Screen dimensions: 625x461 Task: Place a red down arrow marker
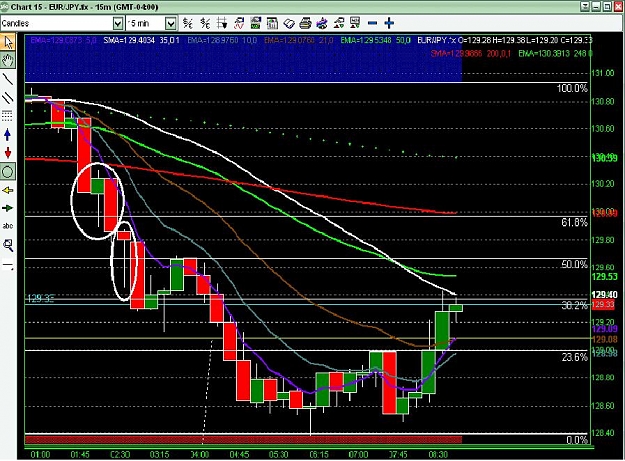pos(8,153)
